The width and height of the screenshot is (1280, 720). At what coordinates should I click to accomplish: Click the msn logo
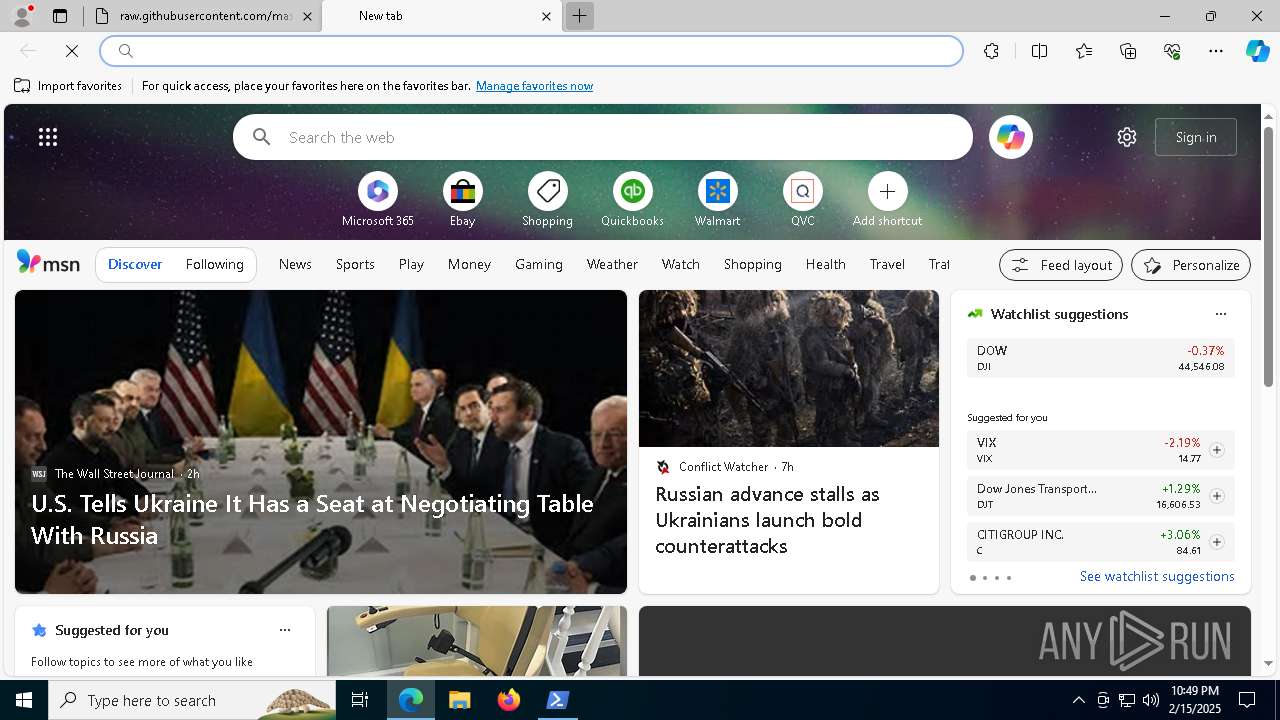coord(48,263)
